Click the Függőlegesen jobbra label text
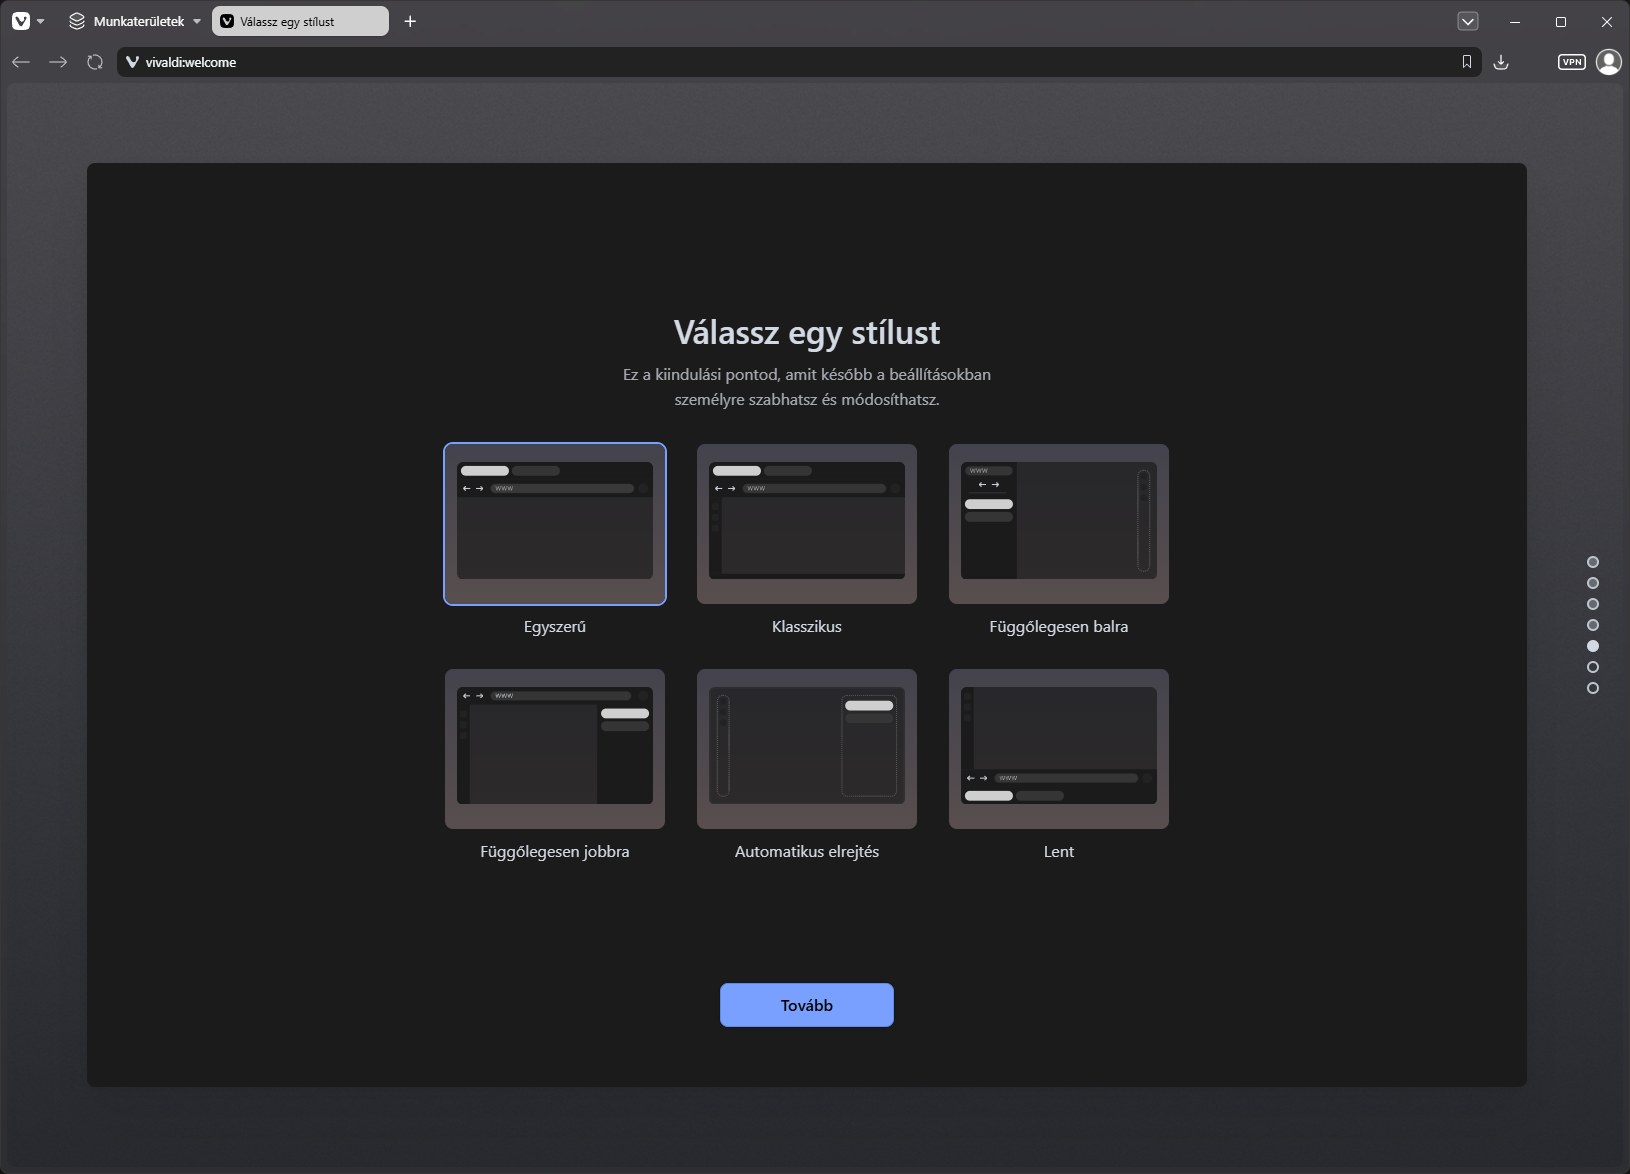1630x1174 pixels. point(555,852)
